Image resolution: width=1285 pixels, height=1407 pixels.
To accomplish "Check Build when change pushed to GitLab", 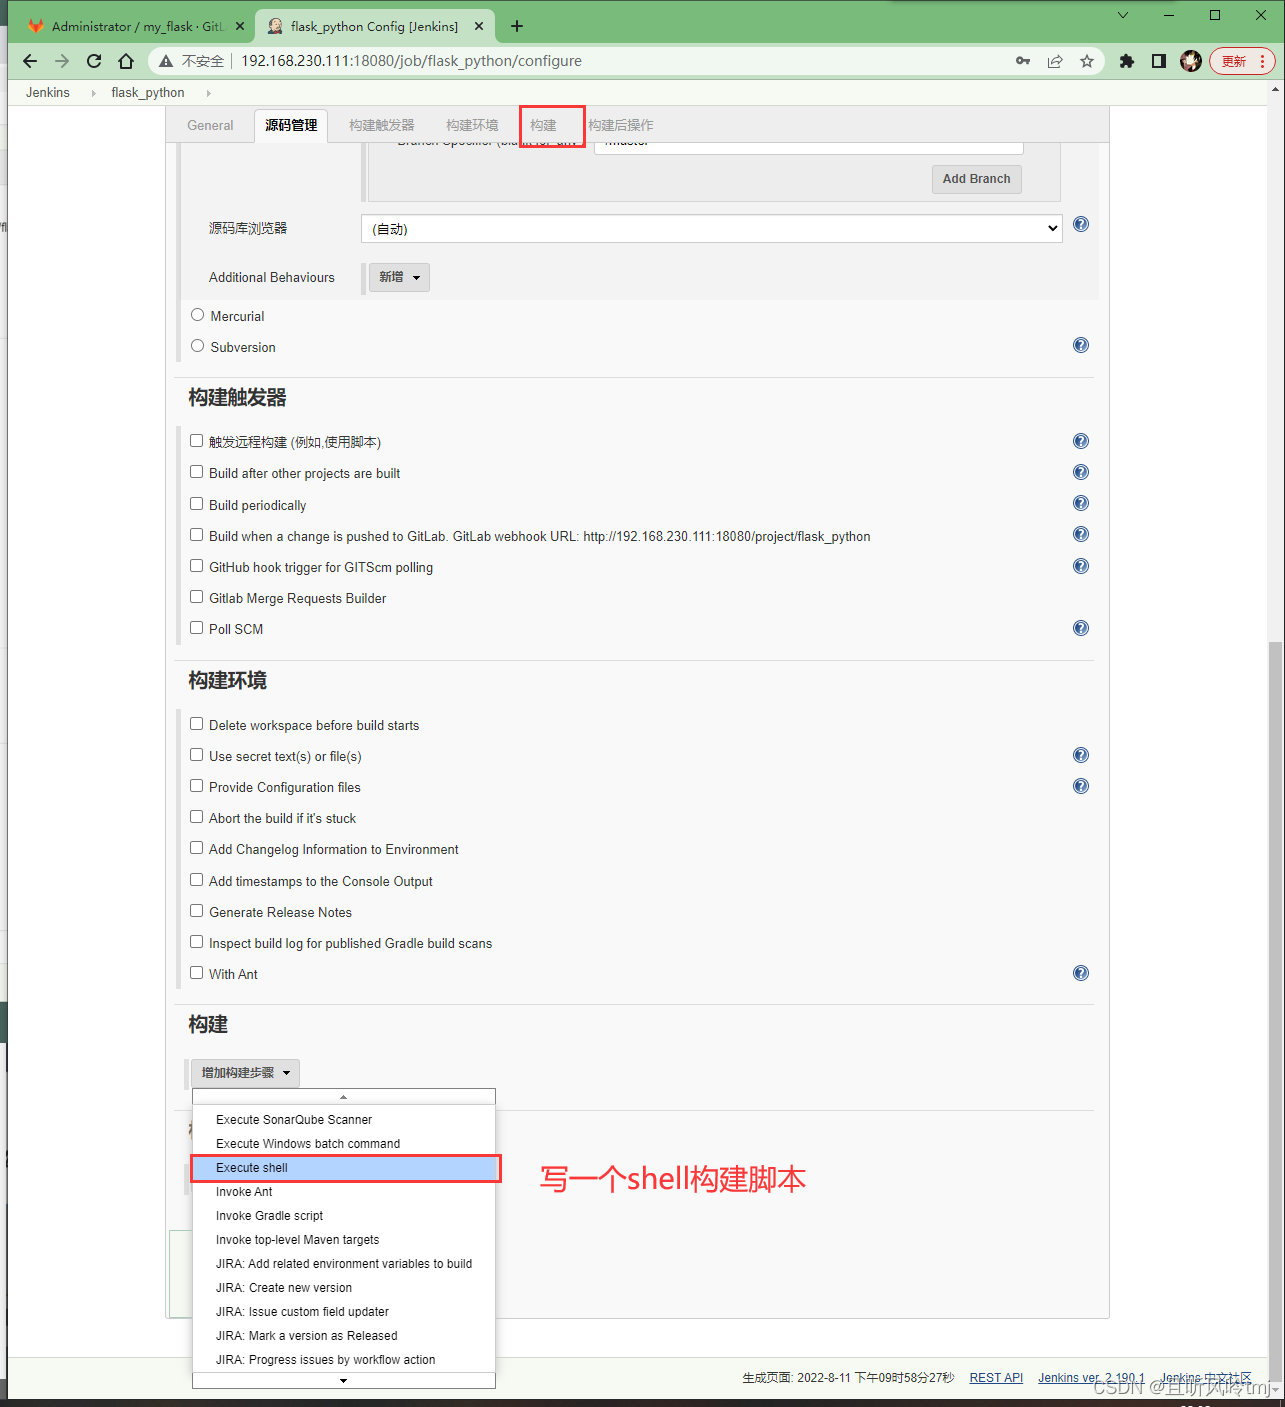I will coord(196,535).
